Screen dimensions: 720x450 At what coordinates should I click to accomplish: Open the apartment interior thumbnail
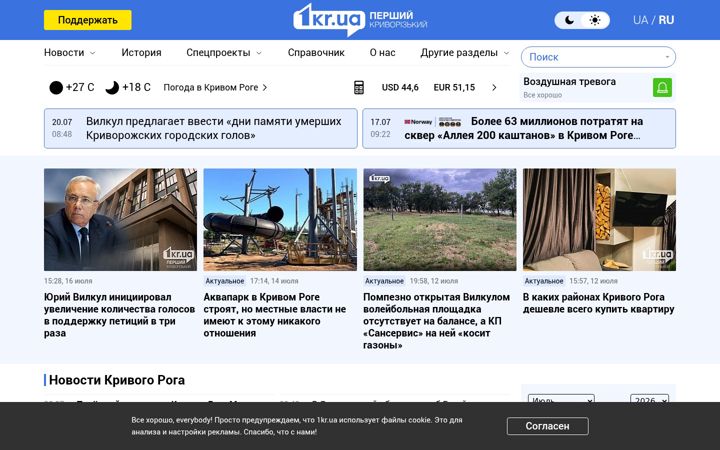pos(599,219)
